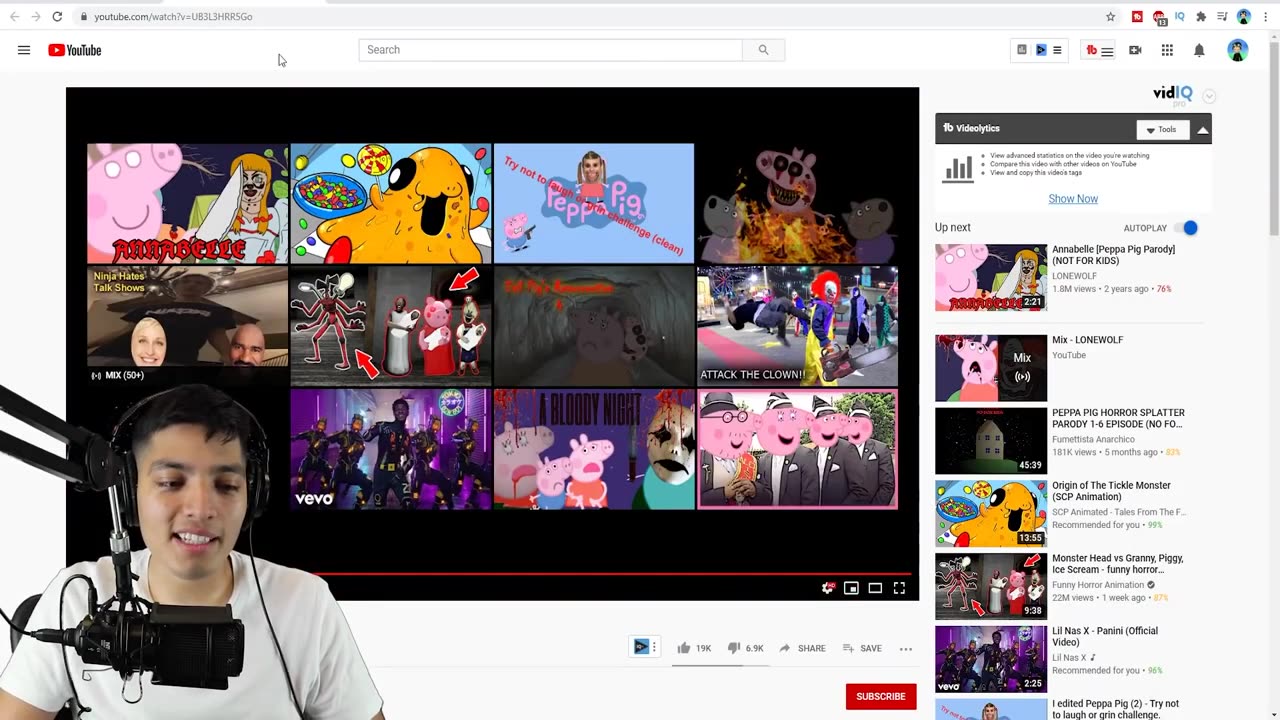Enable theater mode
1280x720 pixels.
pyautogui.click(x=875, y=588)
